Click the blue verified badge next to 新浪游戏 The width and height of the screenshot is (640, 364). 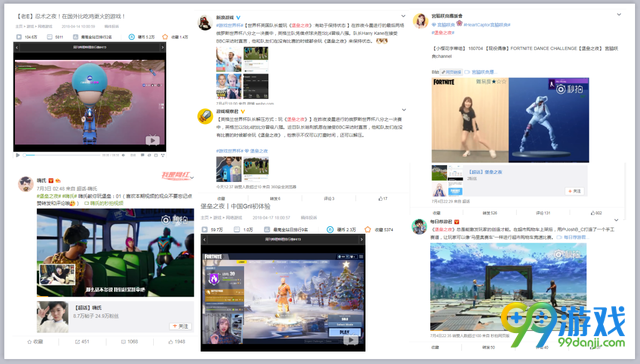click(x=238, y=18)
